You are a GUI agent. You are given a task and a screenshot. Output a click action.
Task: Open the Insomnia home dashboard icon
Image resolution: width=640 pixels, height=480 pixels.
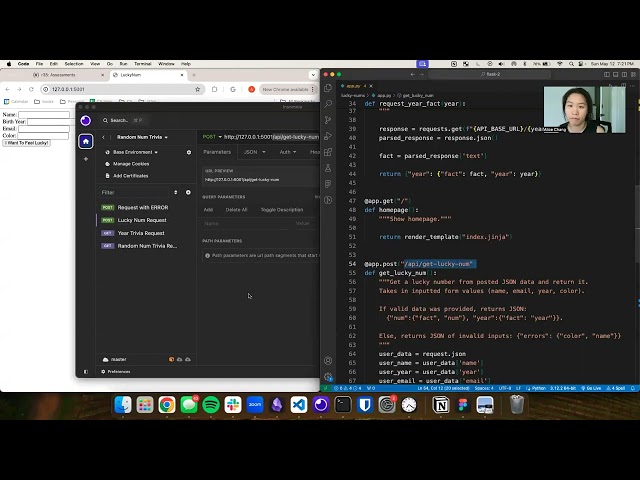pyautogui.click(x=86, y=141)
